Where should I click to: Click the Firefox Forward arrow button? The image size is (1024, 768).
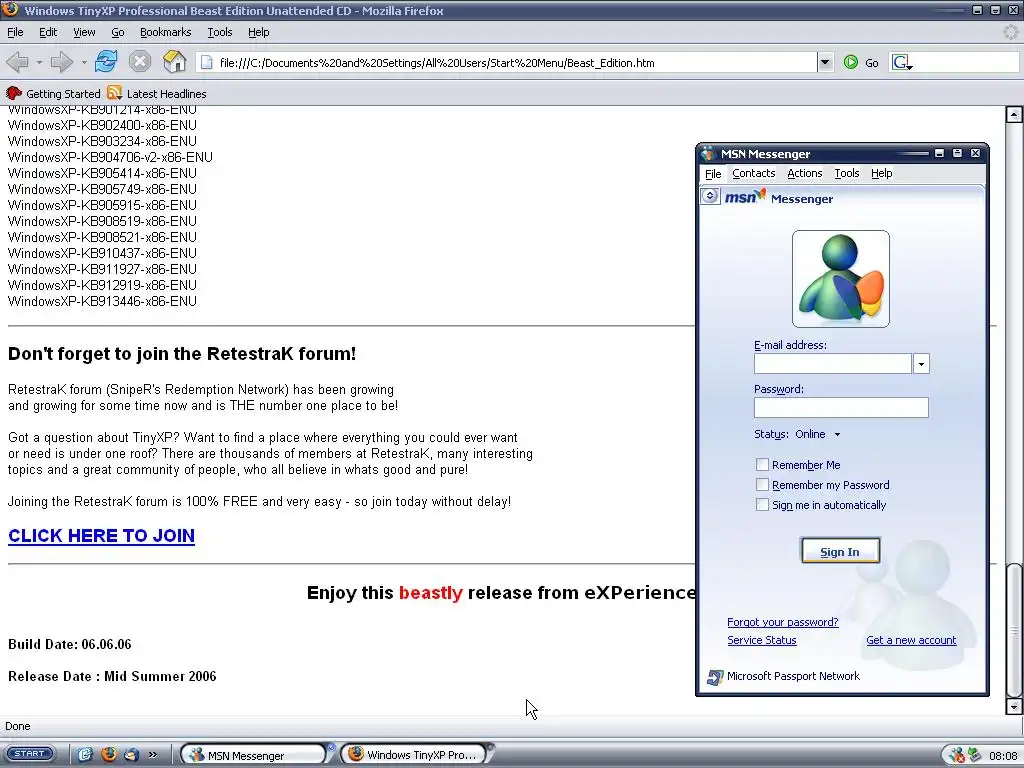click(x=61, y=62)
